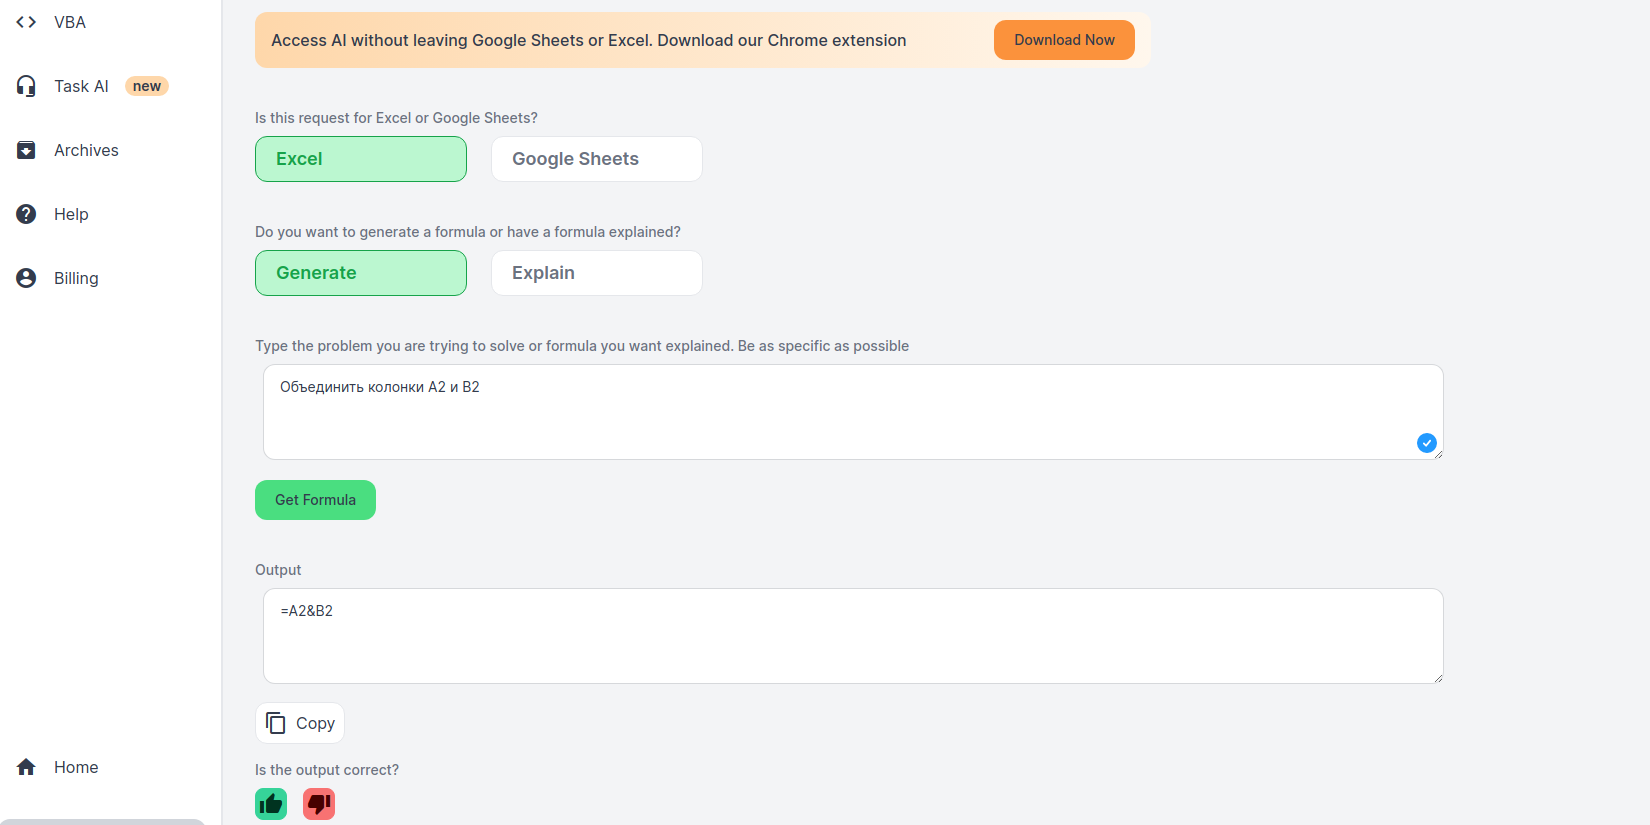
Task: Click the Output formula text area
Action: click(x=852, y=636)
